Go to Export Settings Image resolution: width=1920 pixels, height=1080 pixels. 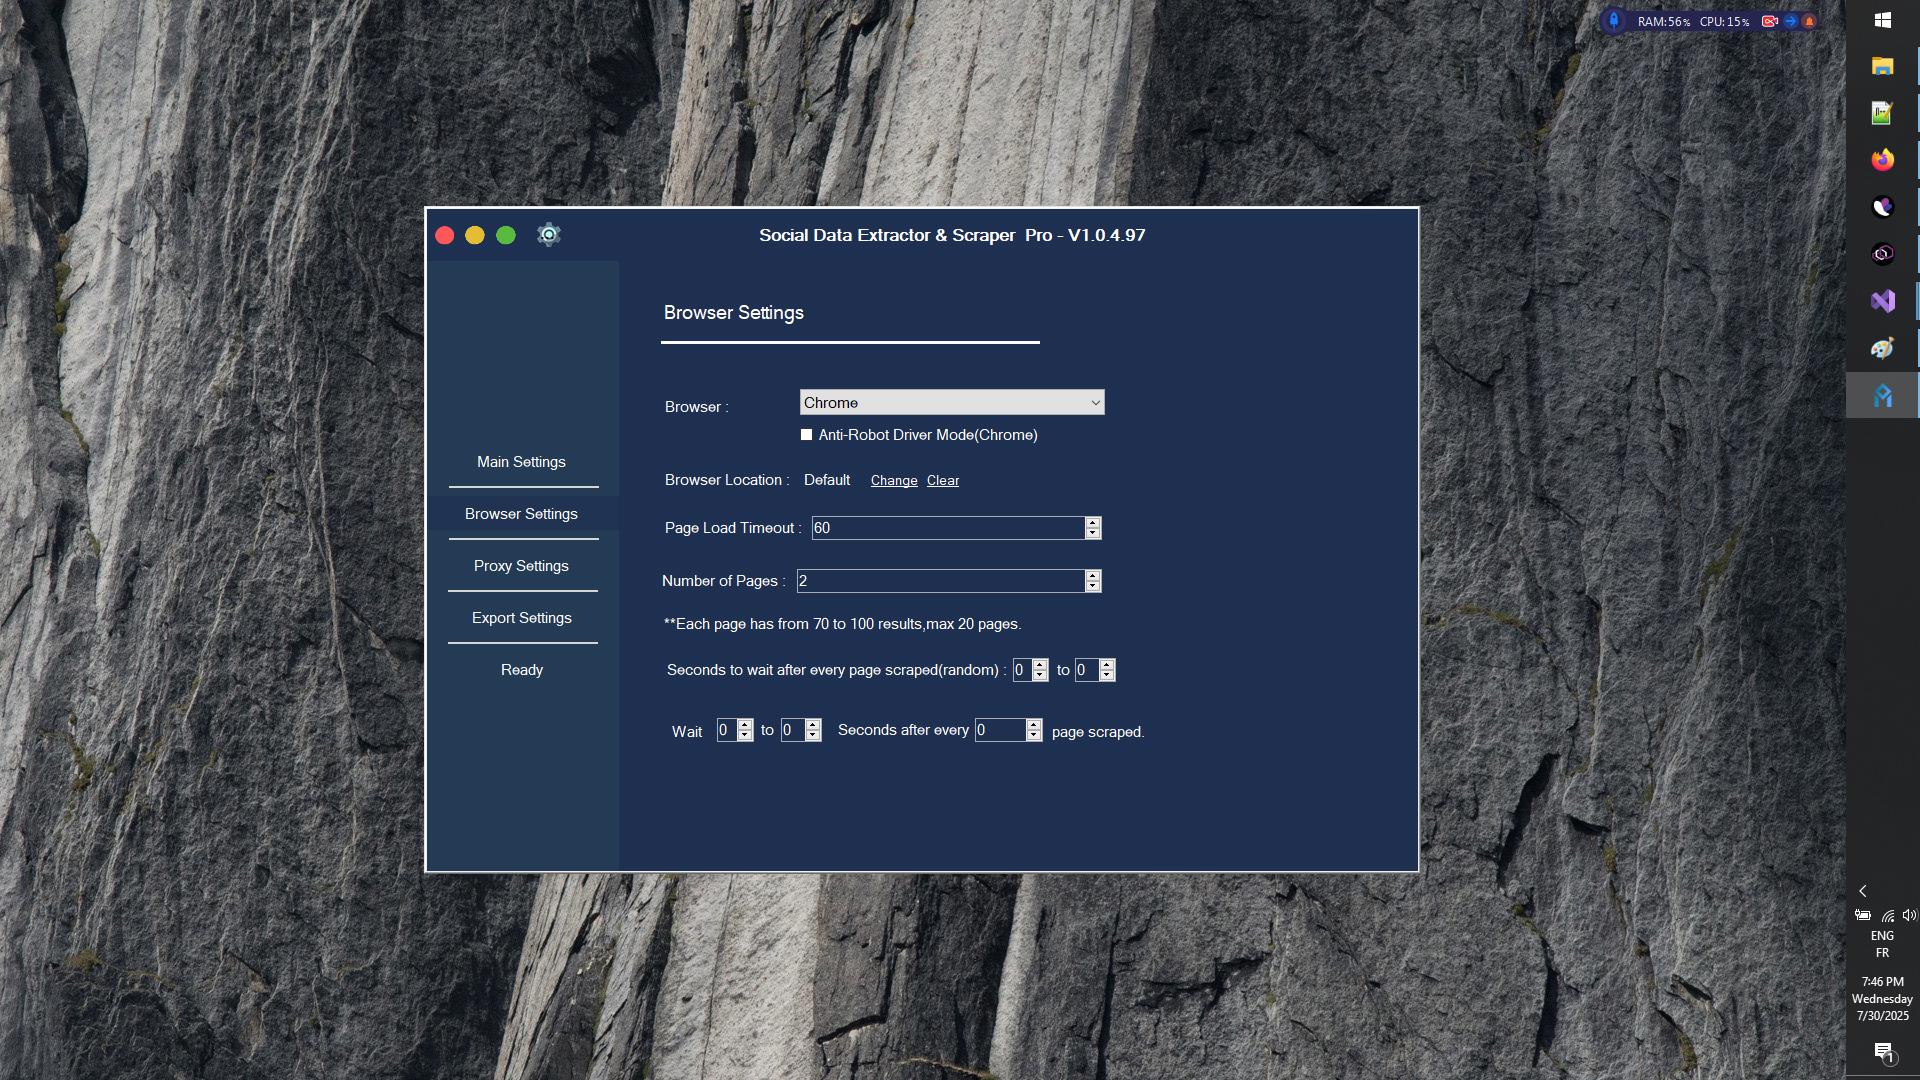click(x=521, y=617)
